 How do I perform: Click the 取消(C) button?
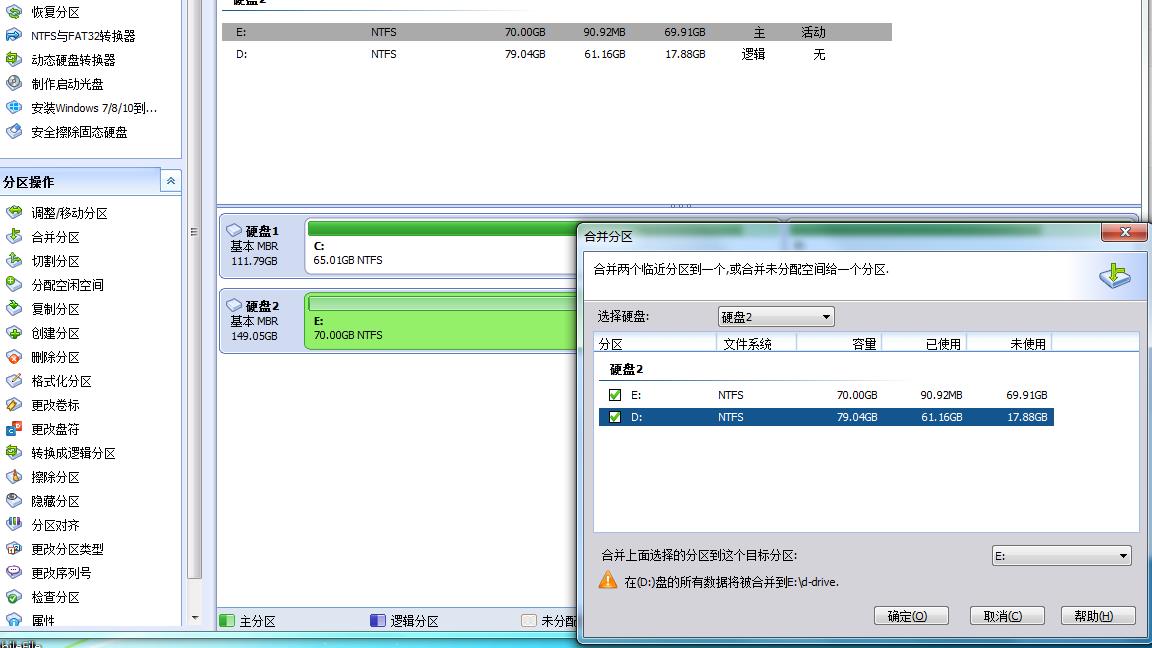click(x=1007, y=616)
